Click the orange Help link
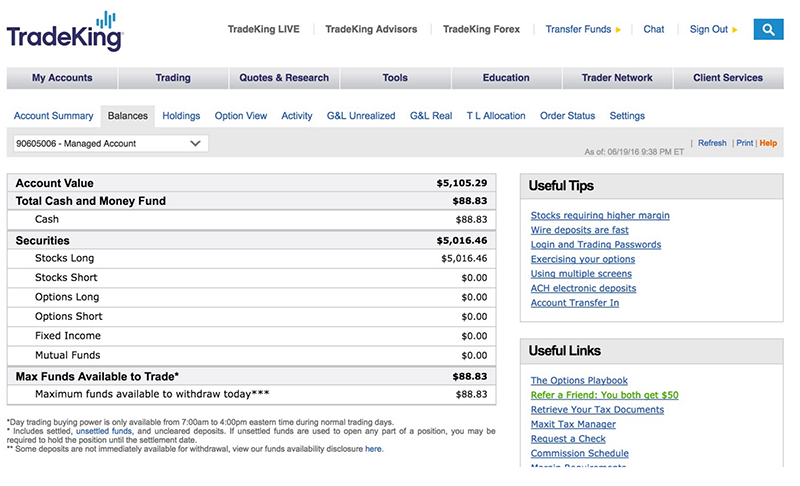This screenshot has height=486, width=800. pos(768,143)
